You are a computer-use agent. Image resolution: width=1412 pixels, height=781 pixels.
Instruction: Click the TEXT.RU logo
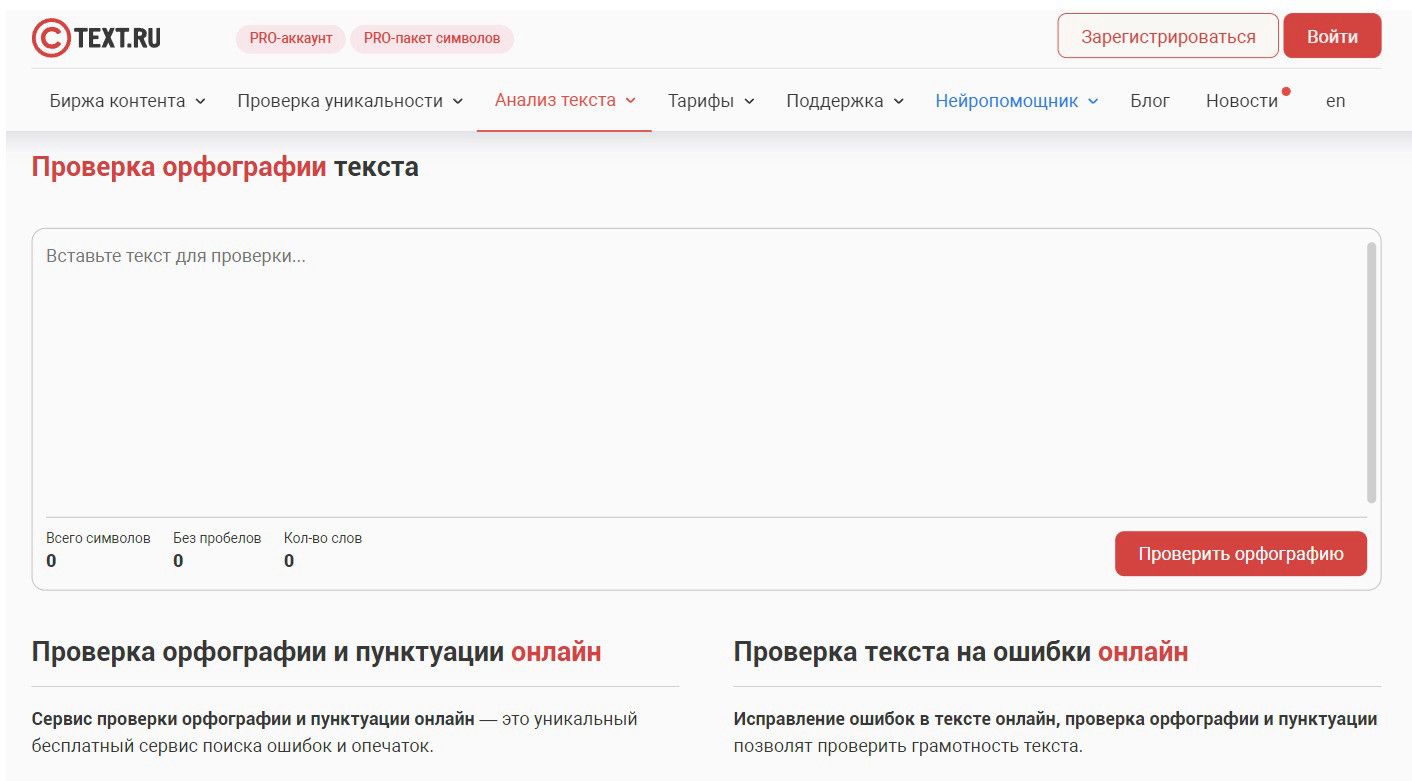pyautogui.click(x=96, y=38)
